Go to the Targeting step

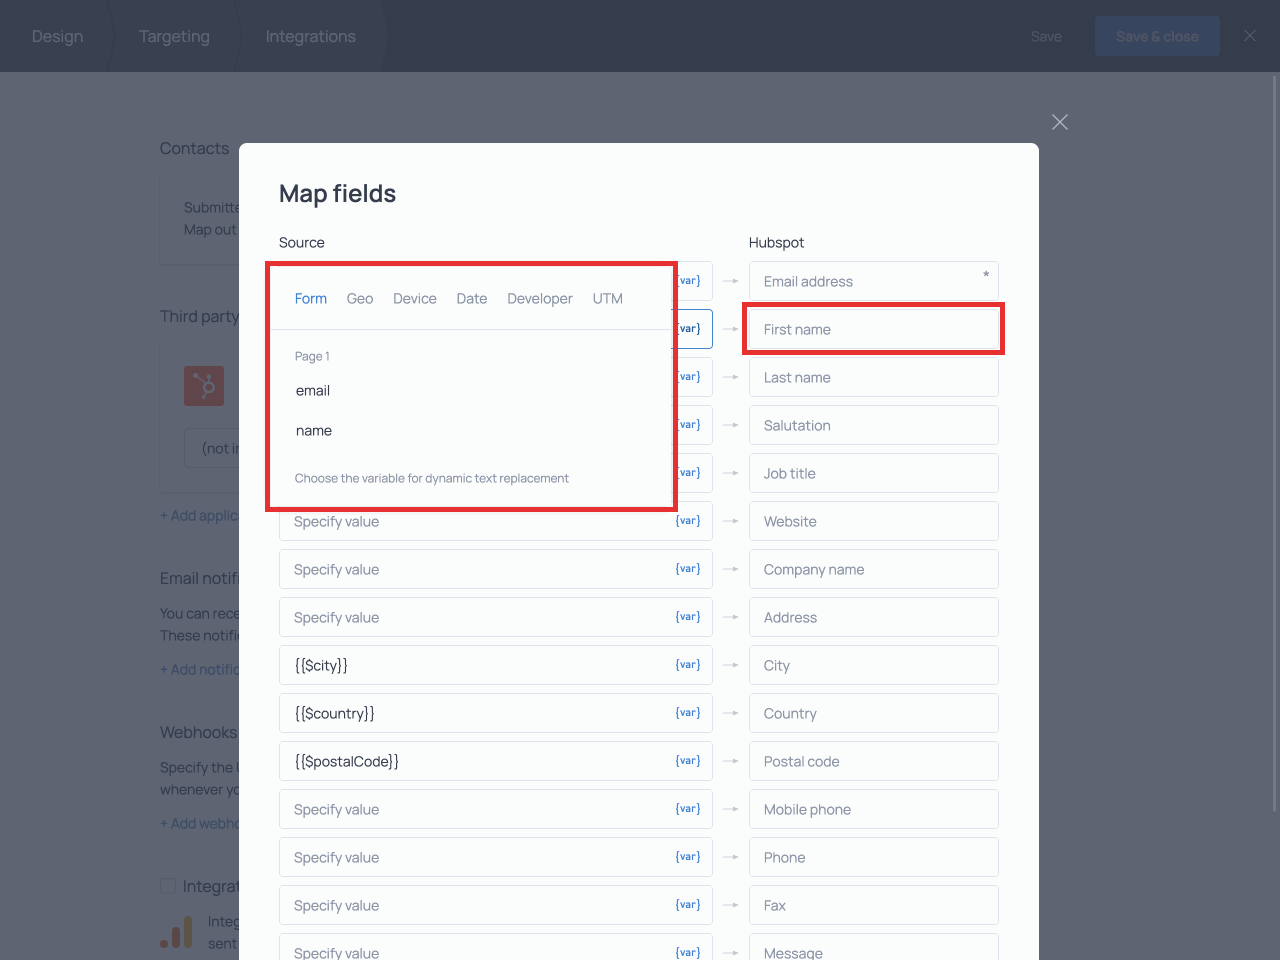click(174, 36)
